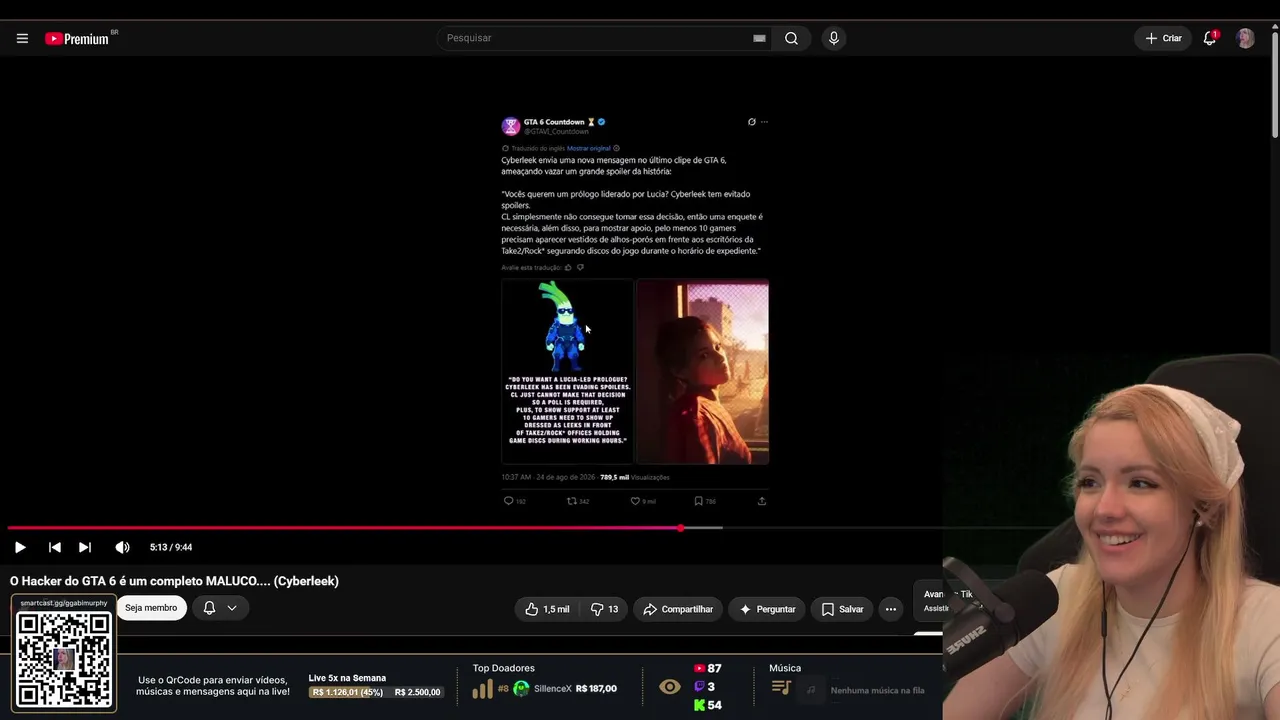This screenshot has width=1280, height=720.
Task: Click 'Nenhuma música na fila' text
Action: (x=877, y=690)
